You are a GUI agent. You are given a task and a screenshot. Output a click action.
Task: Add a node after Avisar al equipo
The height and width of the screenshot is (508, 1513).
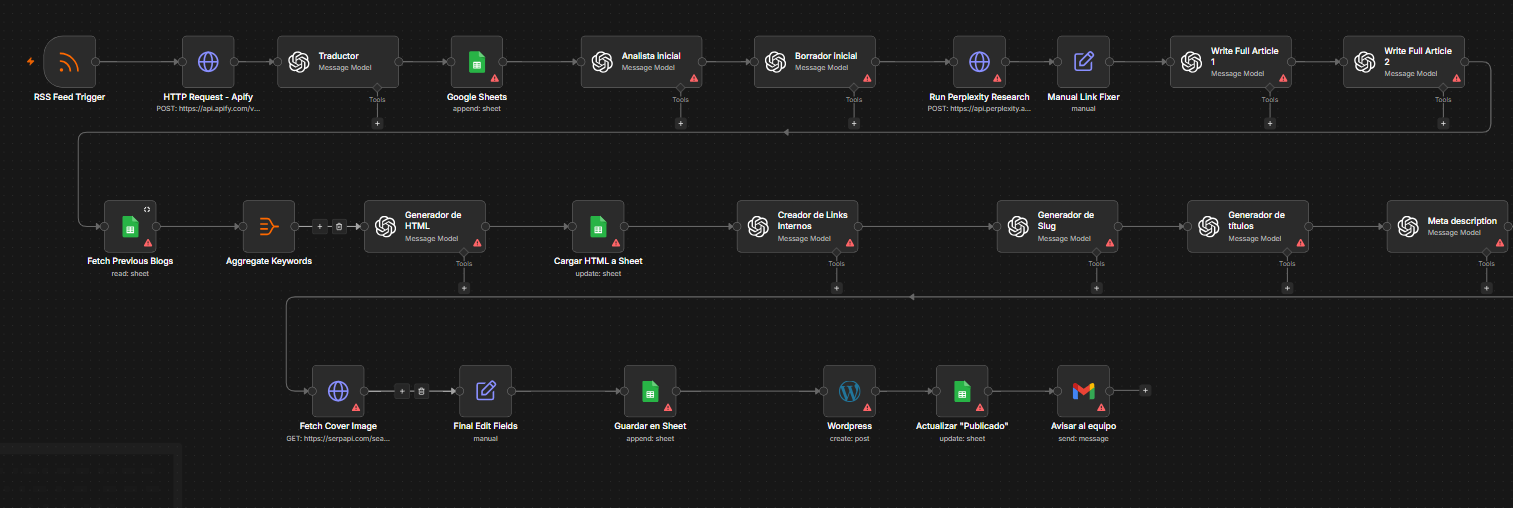point(1145,390)
